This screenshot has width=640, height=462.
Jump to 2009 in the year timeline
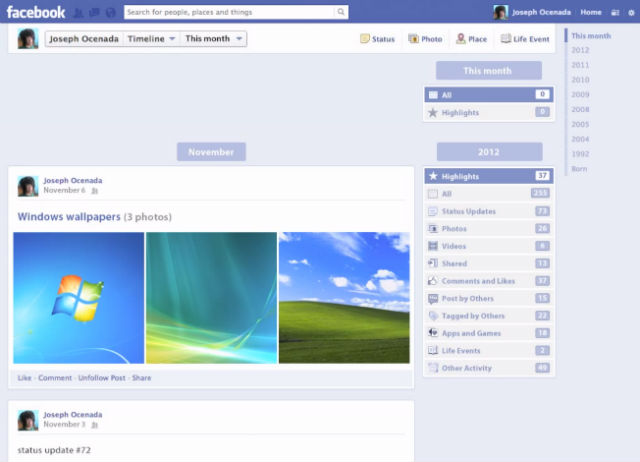(x=580, y=94)
